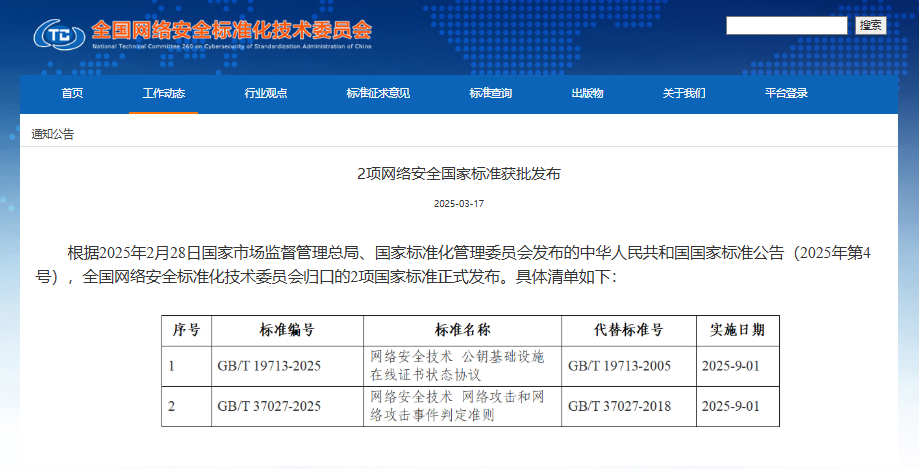
Task: Click the publish date 2025-03-17
Action: (459, 204)
